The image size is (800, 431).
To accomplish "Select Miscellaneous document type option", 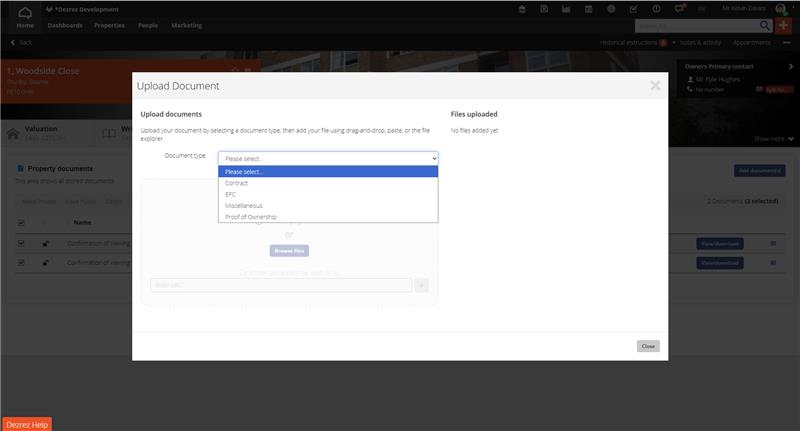I will (244, 205).
